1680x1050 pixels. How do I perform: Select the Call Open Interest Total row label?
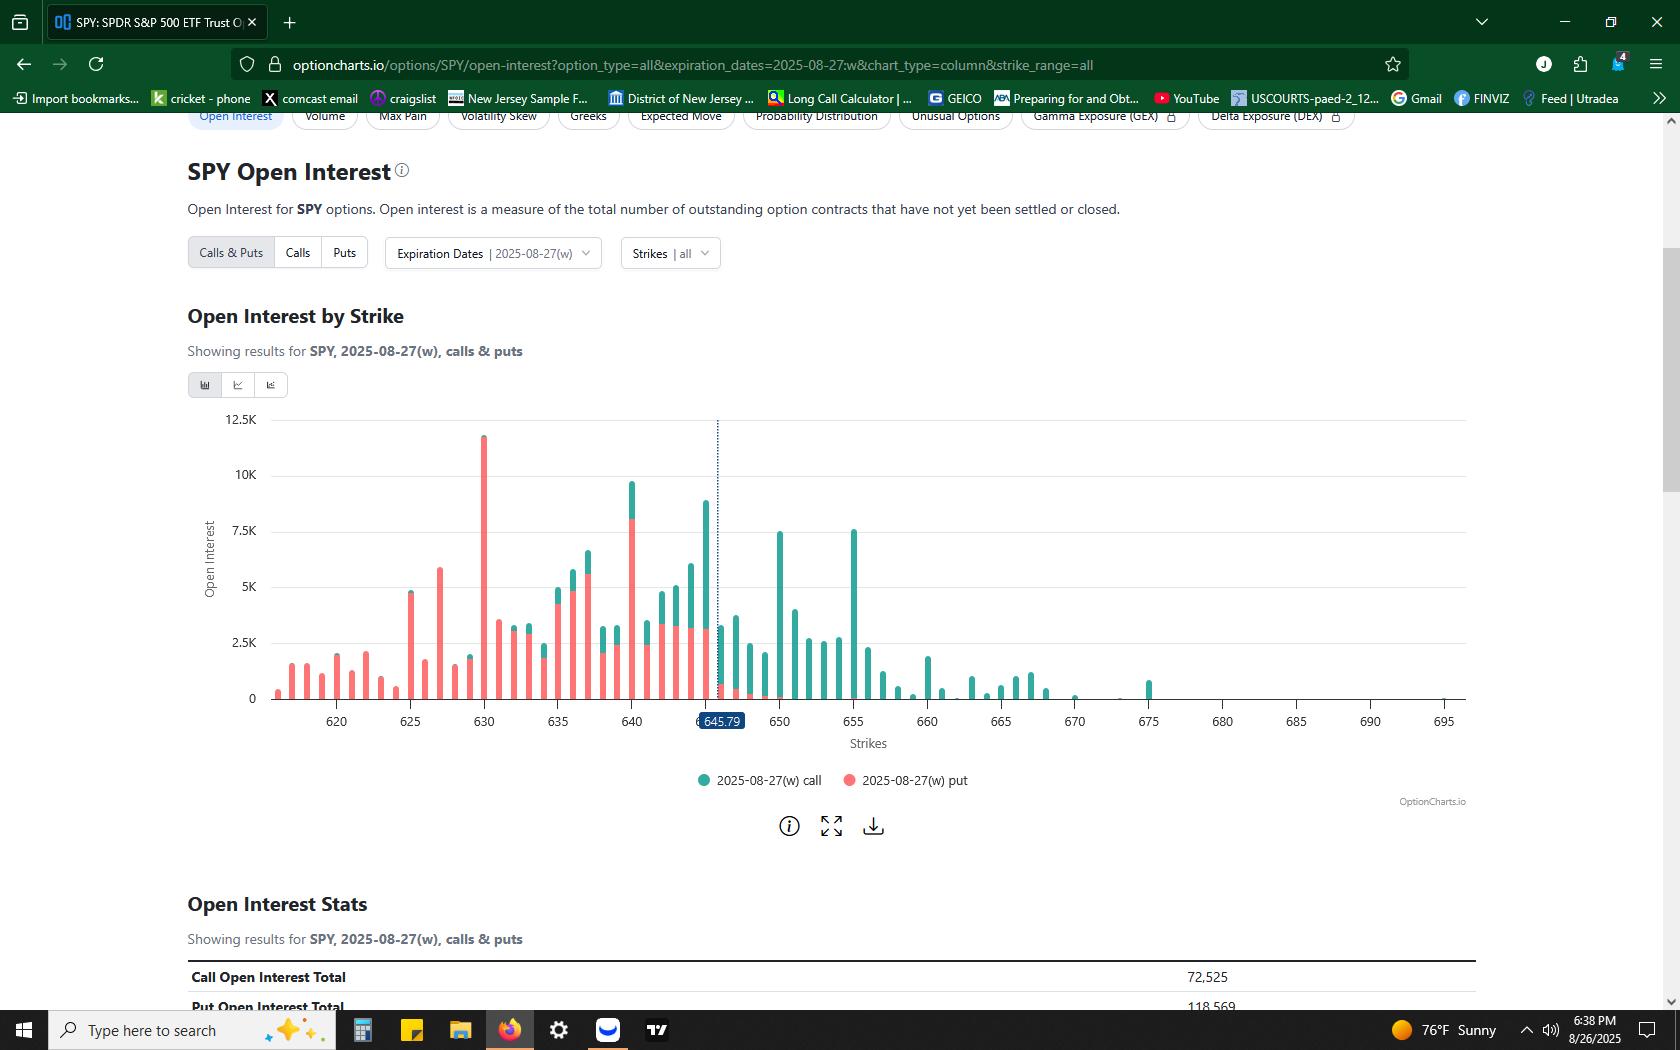tap(269, 977)
